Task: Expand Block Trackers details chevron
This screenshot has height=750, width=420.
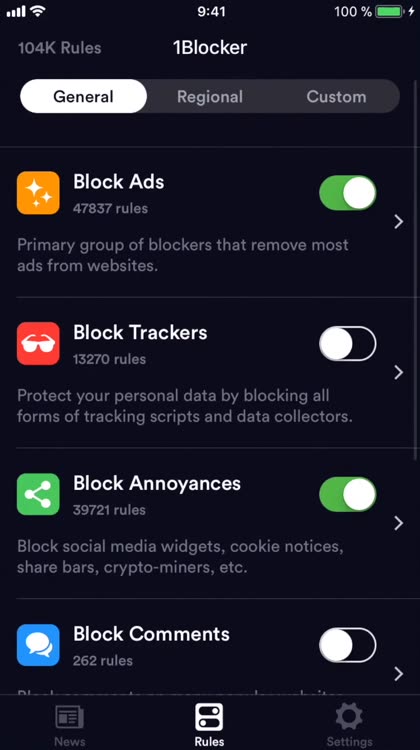Action: tap(398, 373)
